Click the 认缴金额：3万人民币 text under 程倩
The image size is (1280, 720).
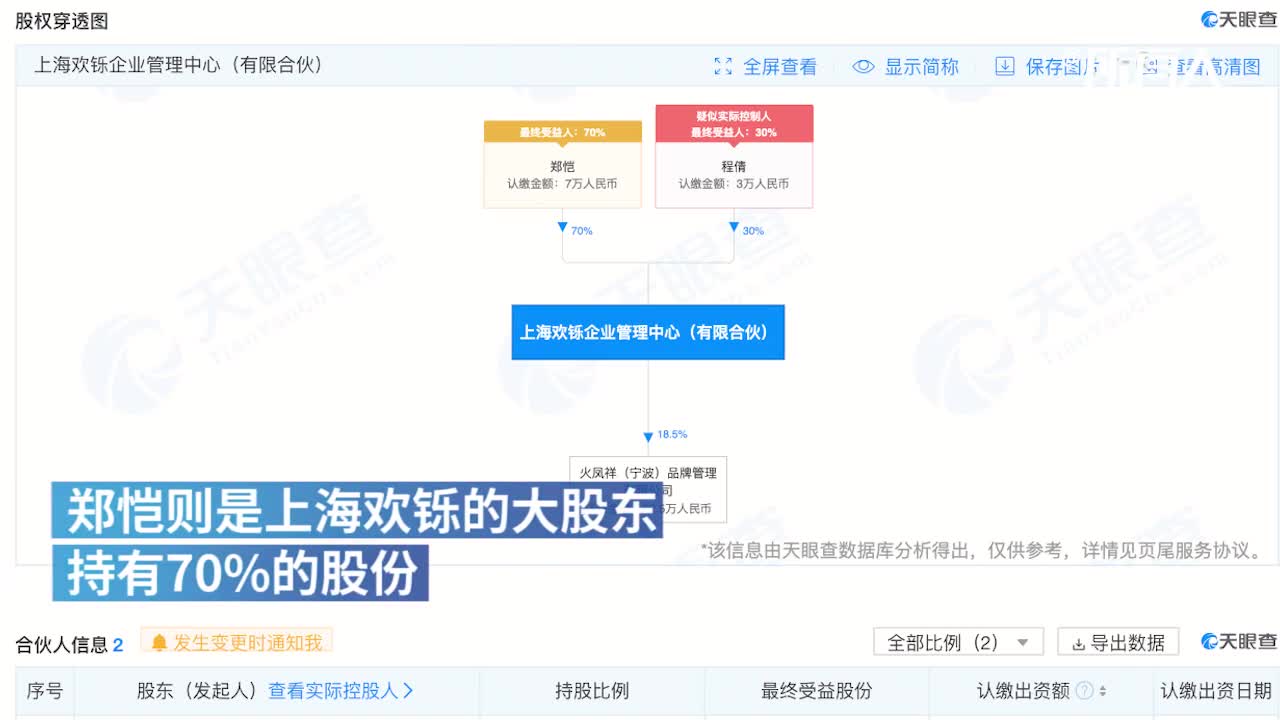point(734,184)
